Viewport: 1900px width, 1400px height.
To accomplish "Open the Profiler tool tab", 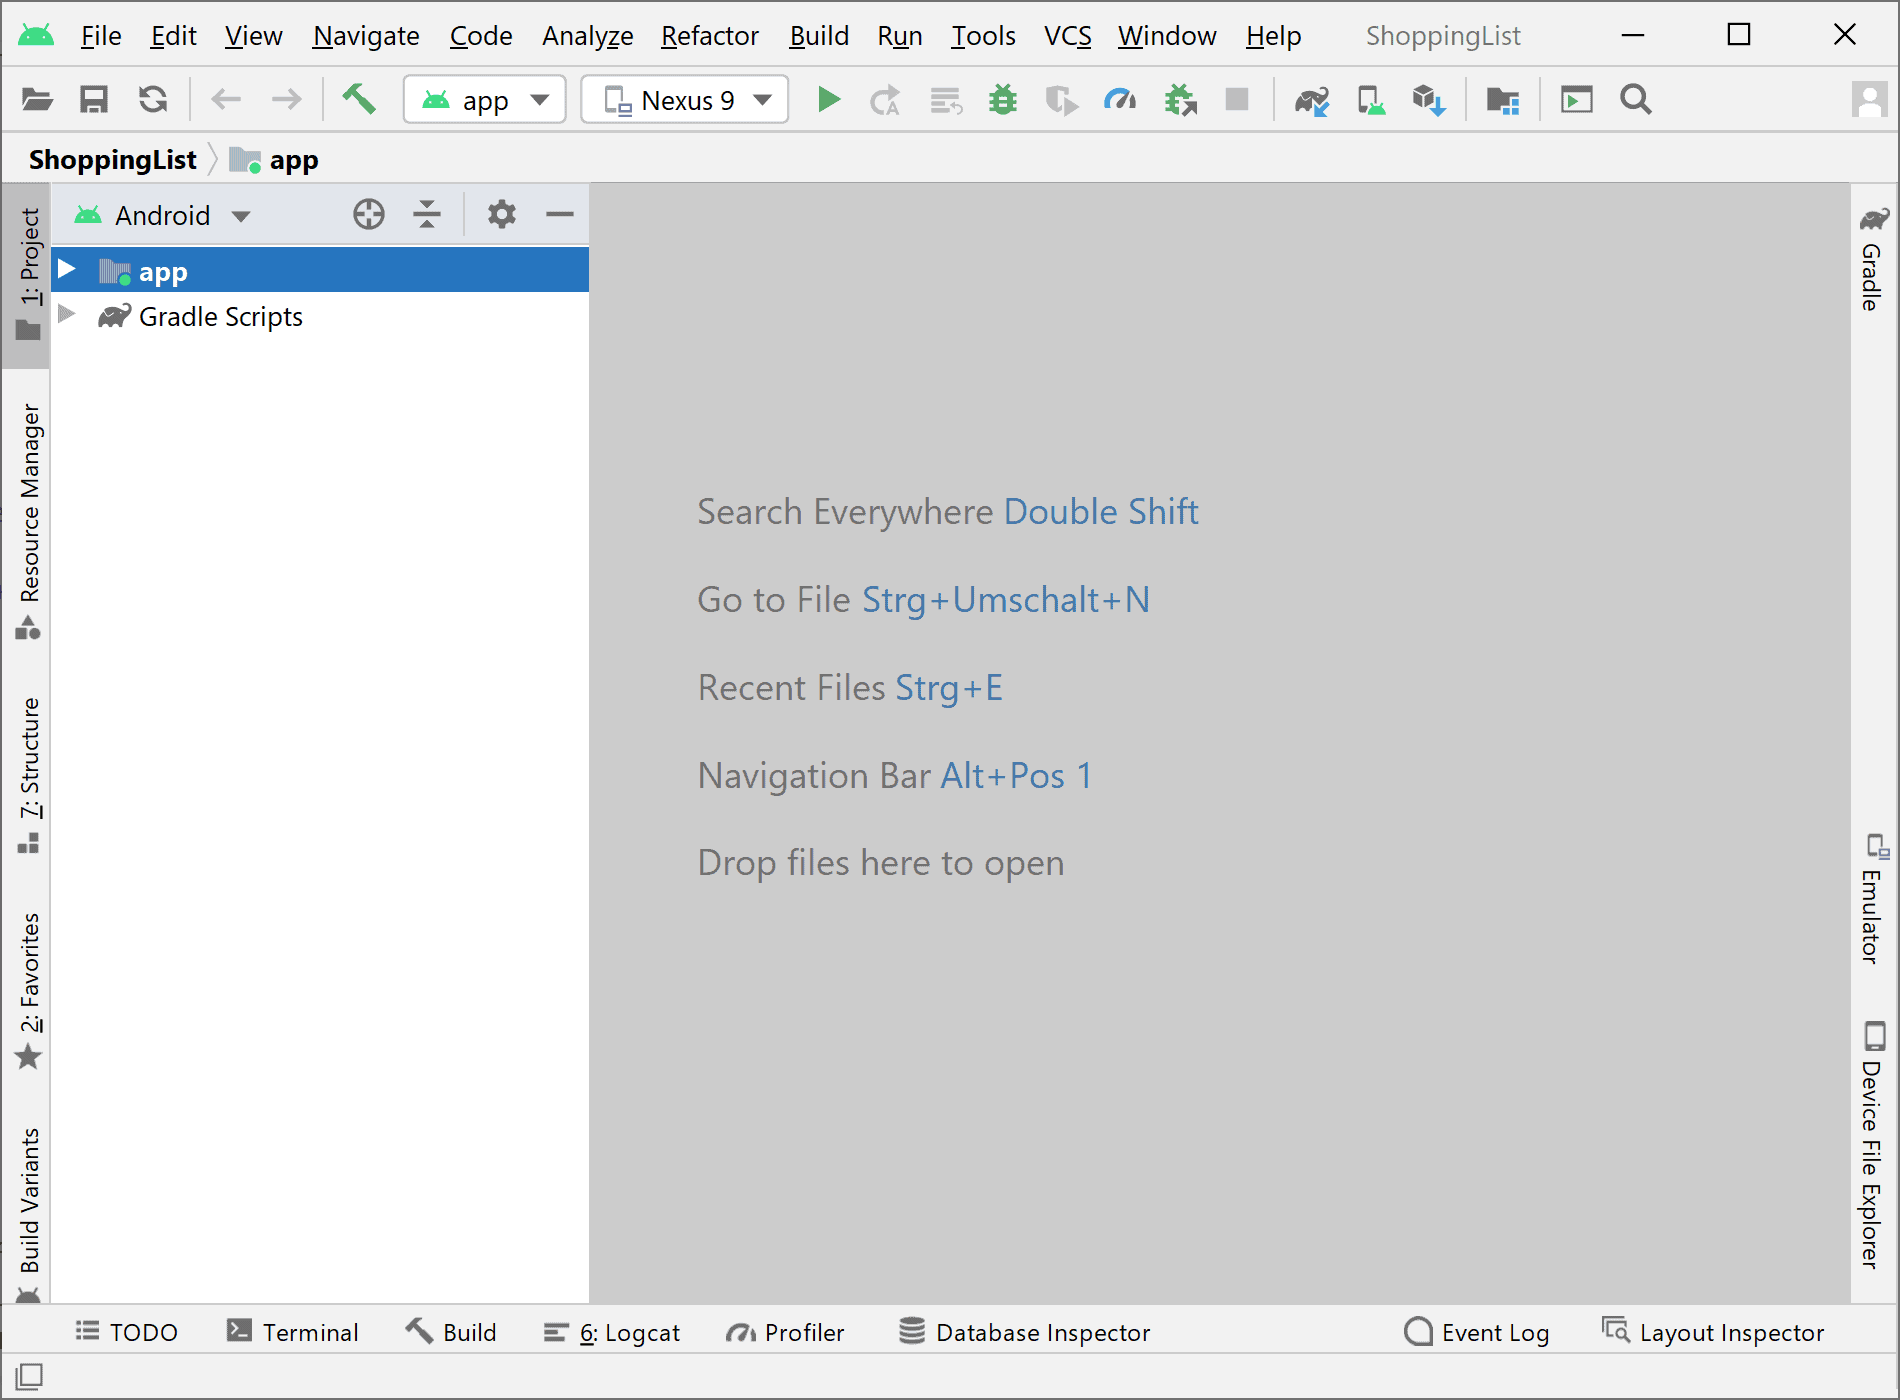I will click(x=785, y=1332).
